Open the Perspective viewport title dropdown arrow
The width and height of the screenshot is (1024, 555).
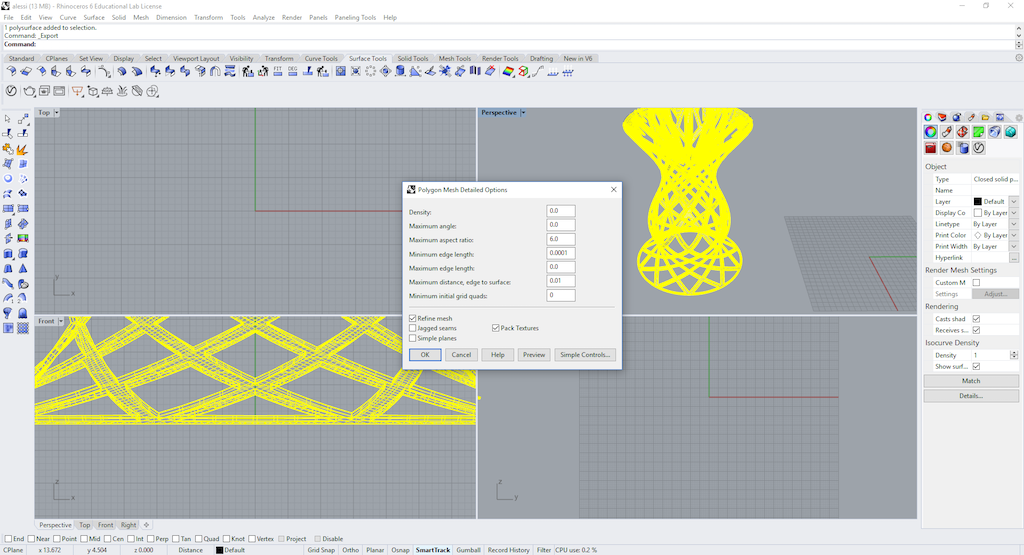(x=523, y=112)
